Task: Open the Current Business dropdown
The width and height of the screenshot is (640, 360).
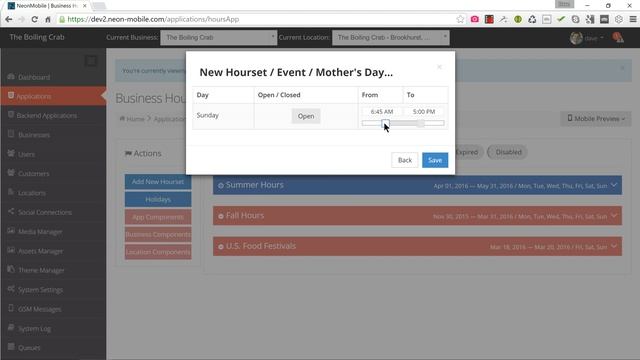Action: click(x=218, y=38)
